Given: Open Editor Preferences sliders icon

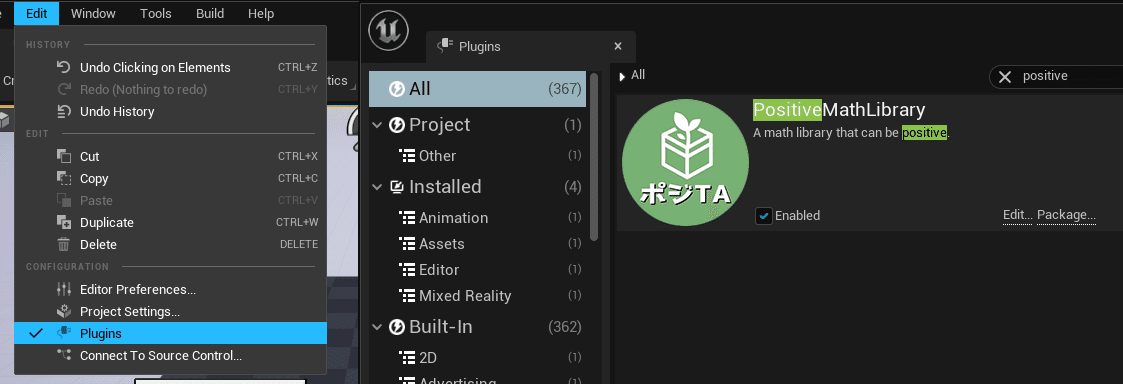Looking at the screenshot, I should (x=64, y=289).
